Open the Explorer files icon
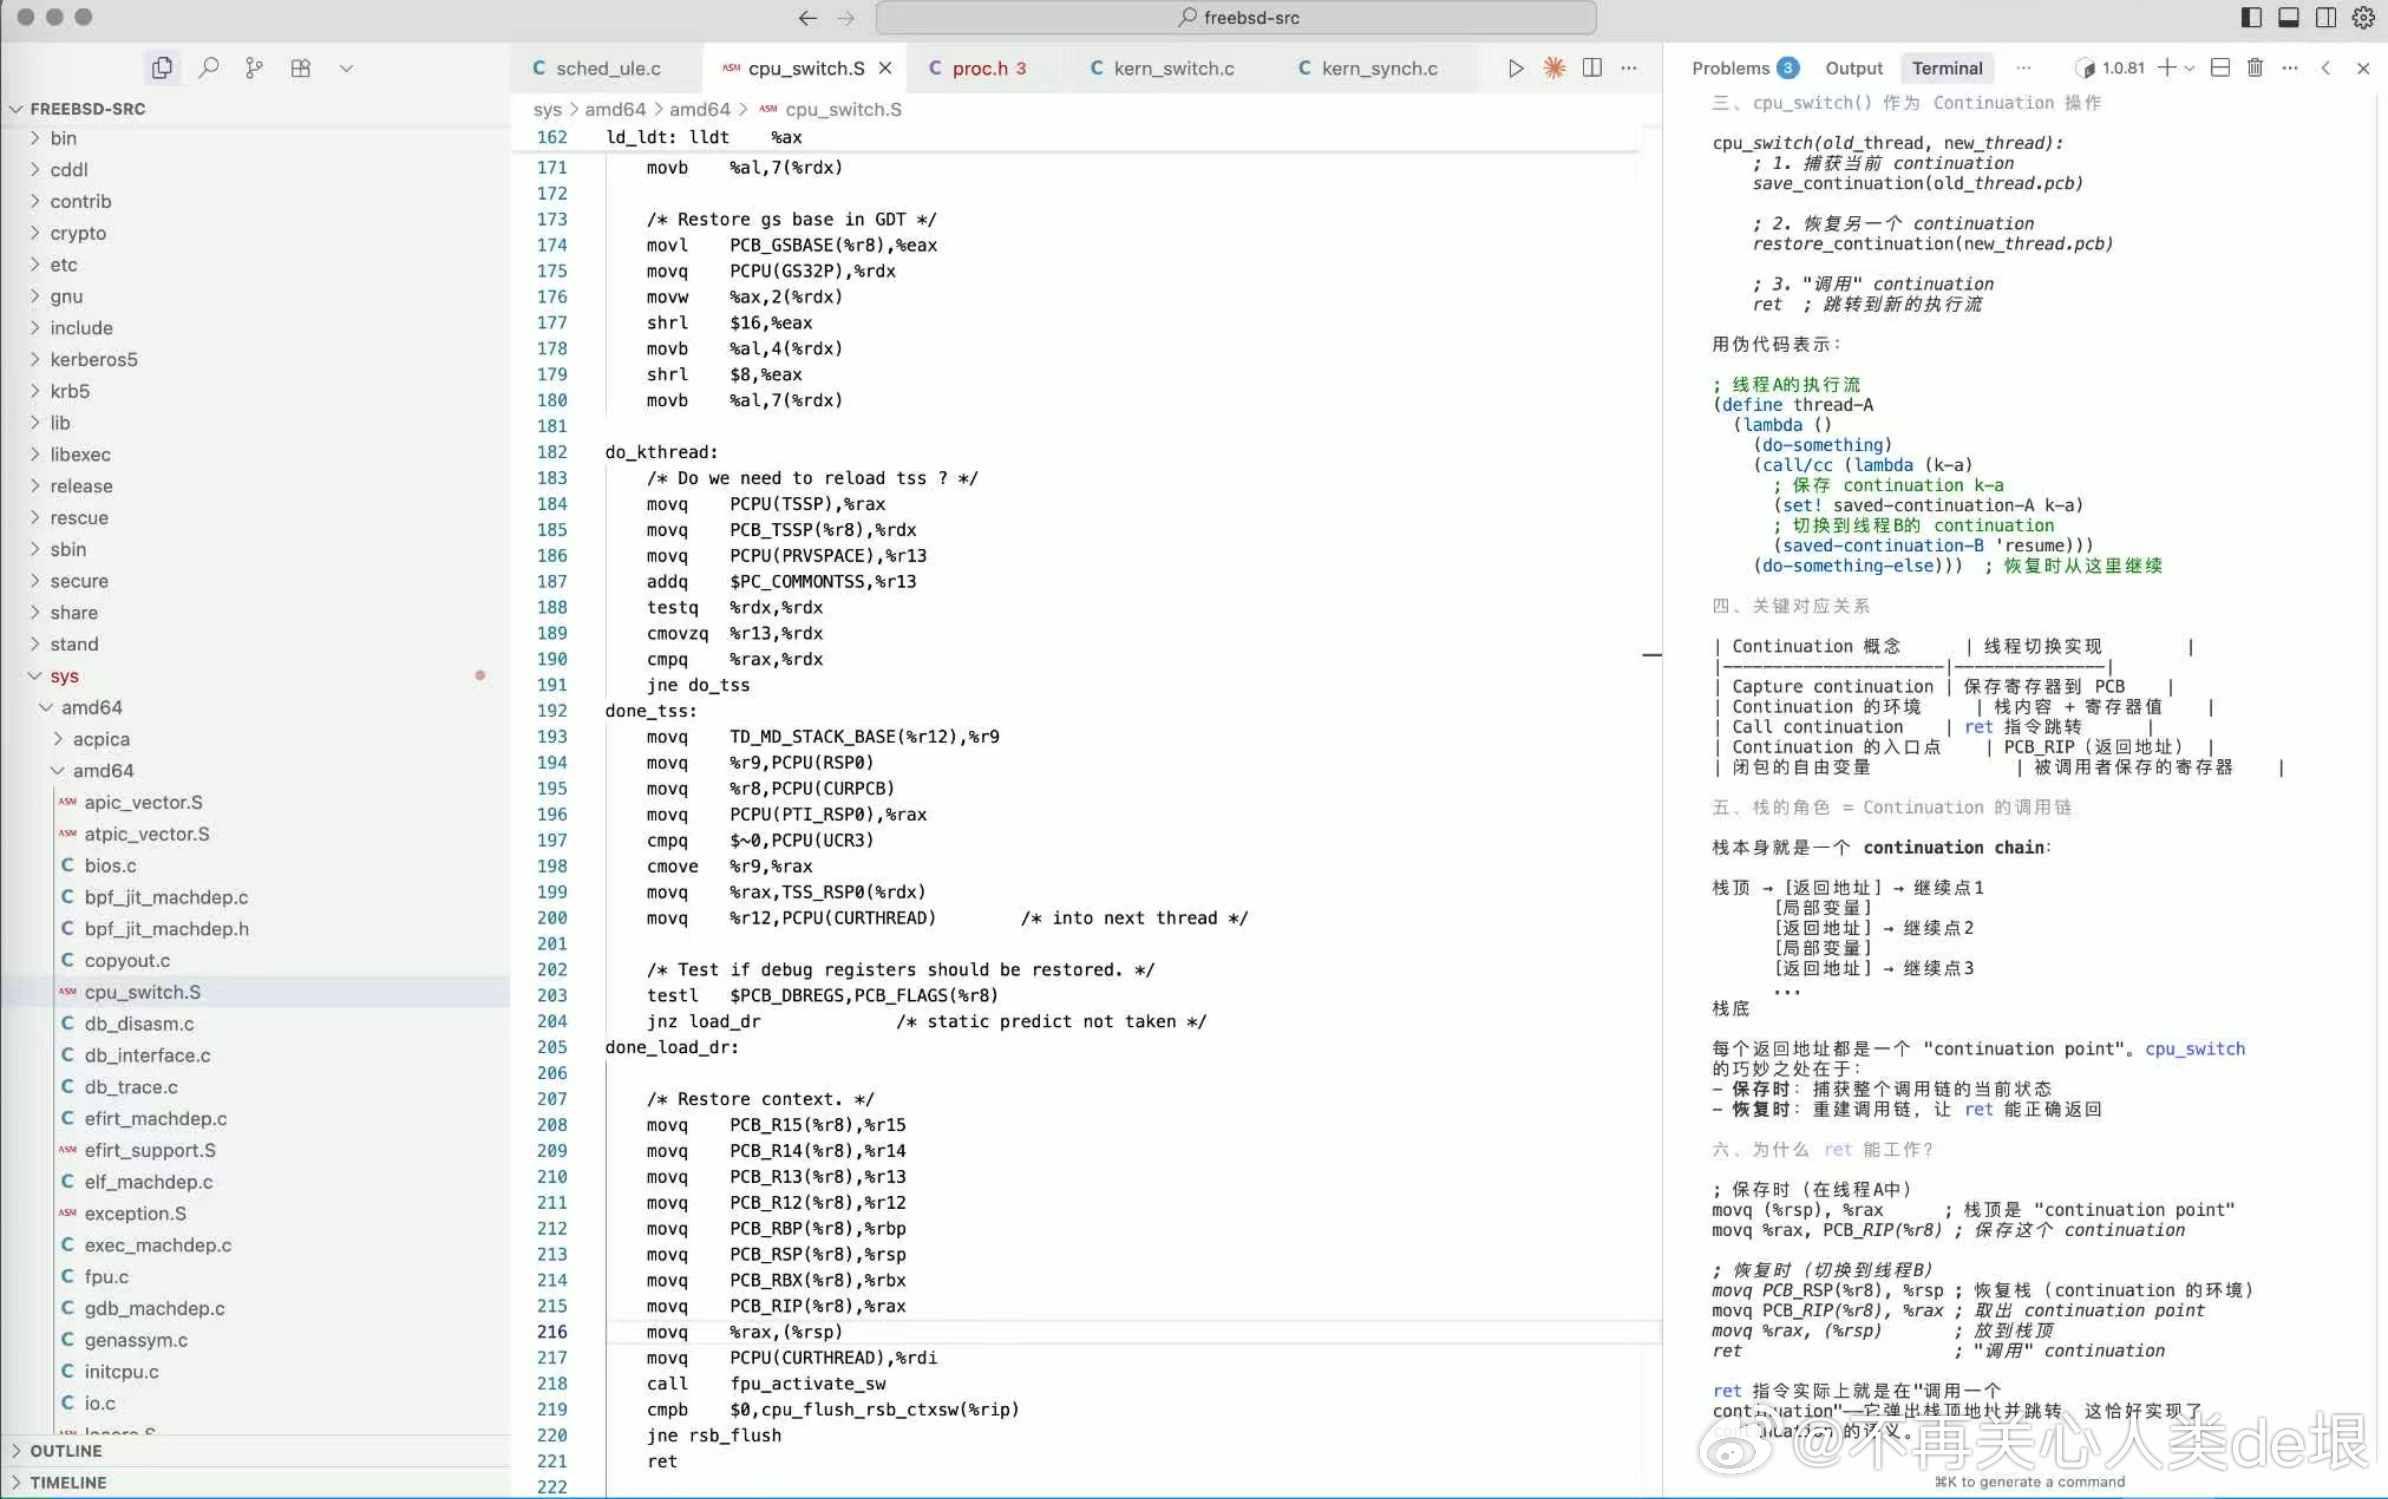 161,68
